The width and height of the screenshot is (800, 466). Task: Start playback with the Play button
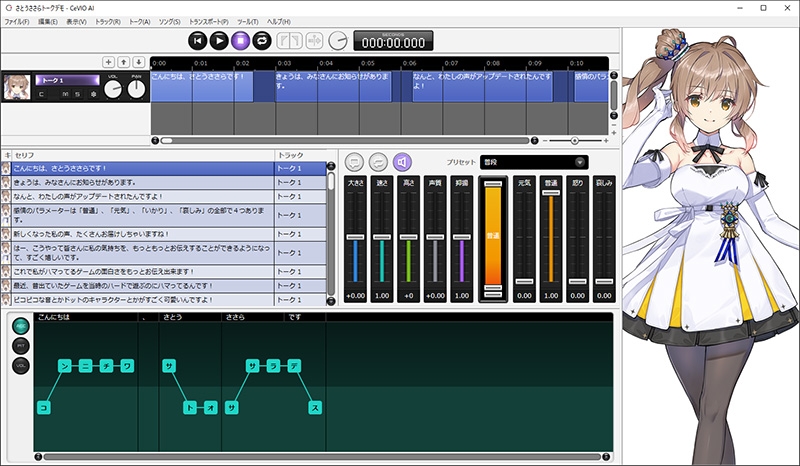tap(219, 40)
